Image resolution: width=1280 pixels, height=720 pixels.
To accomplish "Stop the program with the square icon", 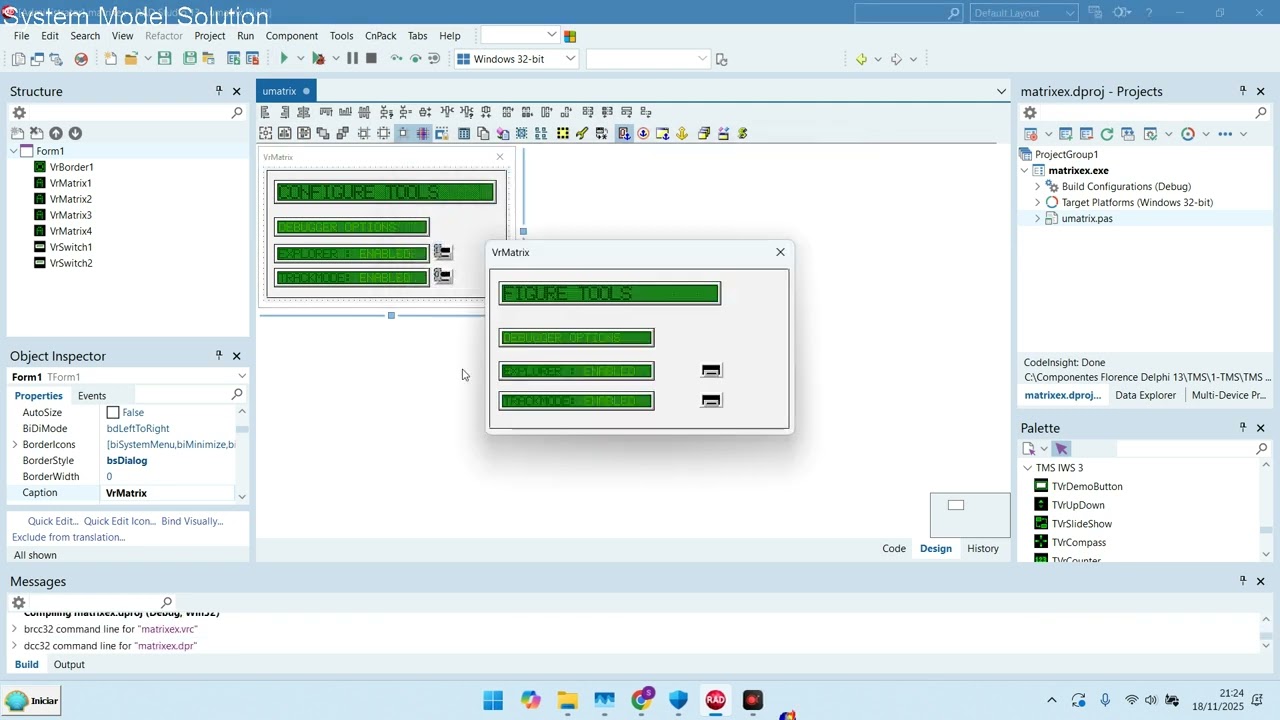I will [x=371, y=59].
